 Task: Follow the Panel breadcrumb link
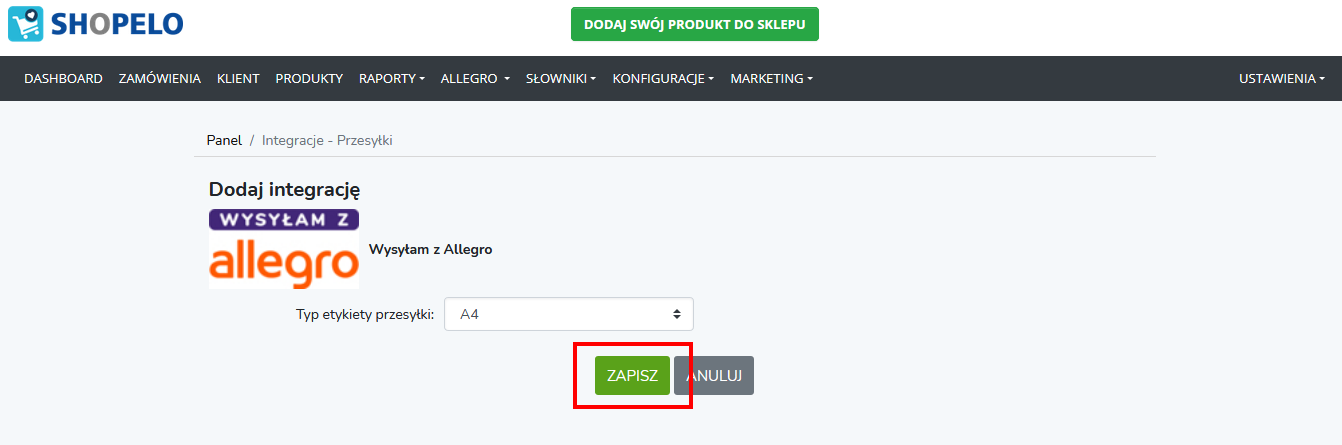click(x=224, y=140)
